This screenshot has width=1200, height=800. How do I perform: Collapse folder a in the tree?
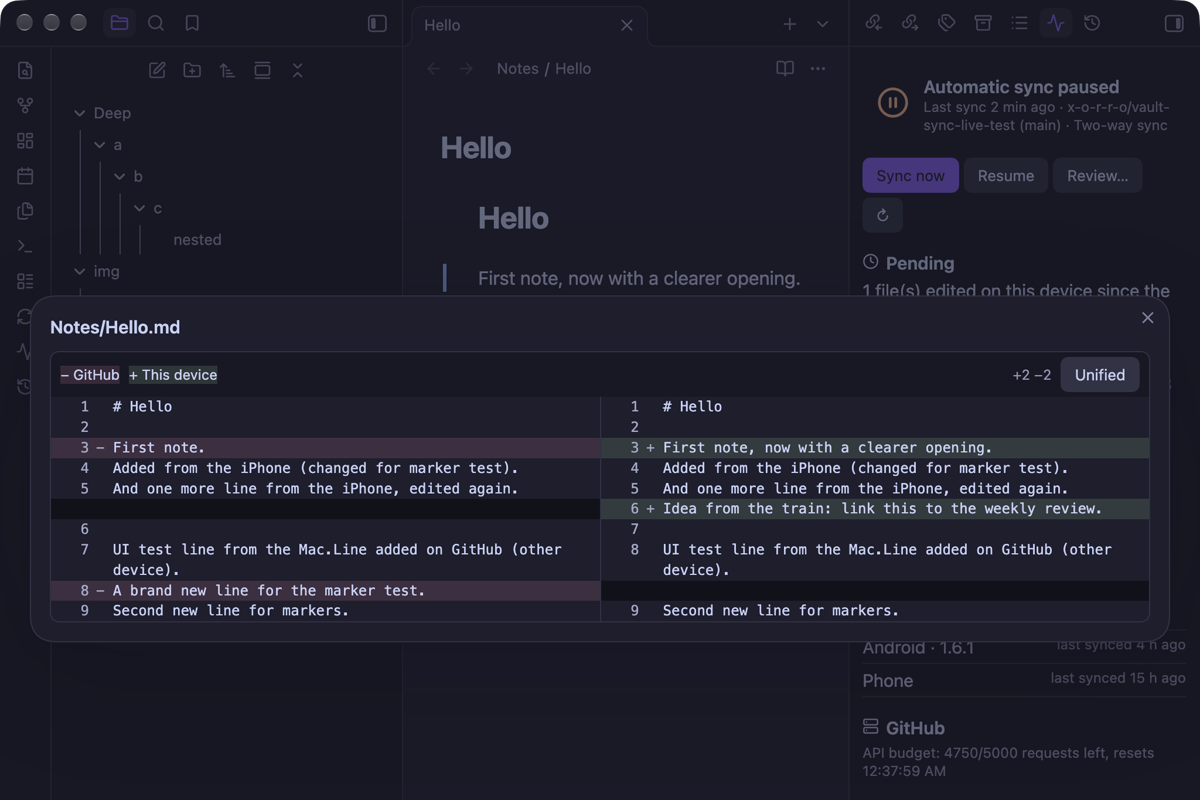coord(99,145)
